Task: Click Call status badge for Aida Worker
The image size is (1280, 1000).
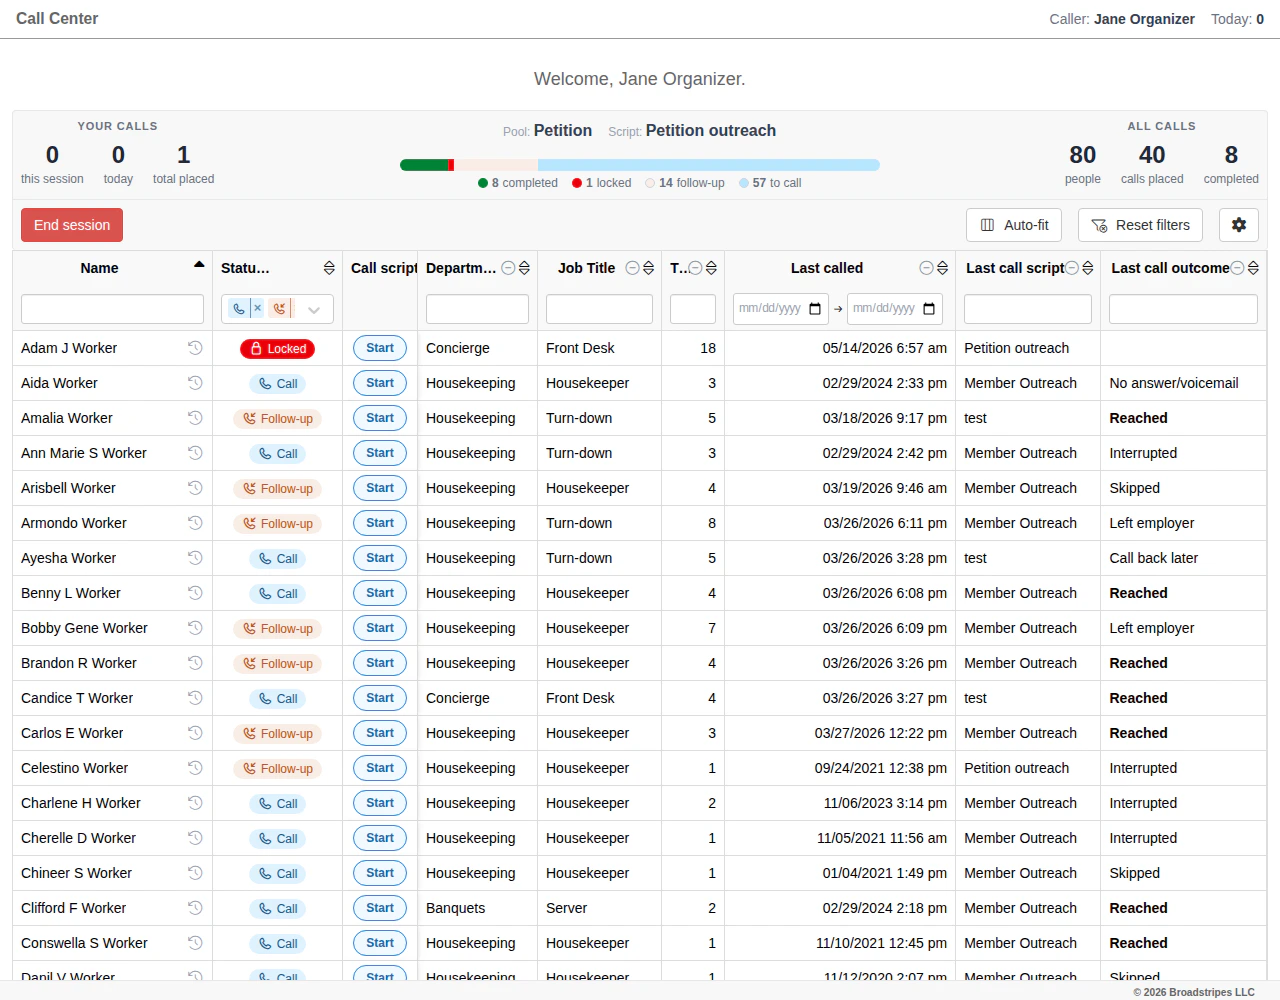Action: tap(277, 384)
